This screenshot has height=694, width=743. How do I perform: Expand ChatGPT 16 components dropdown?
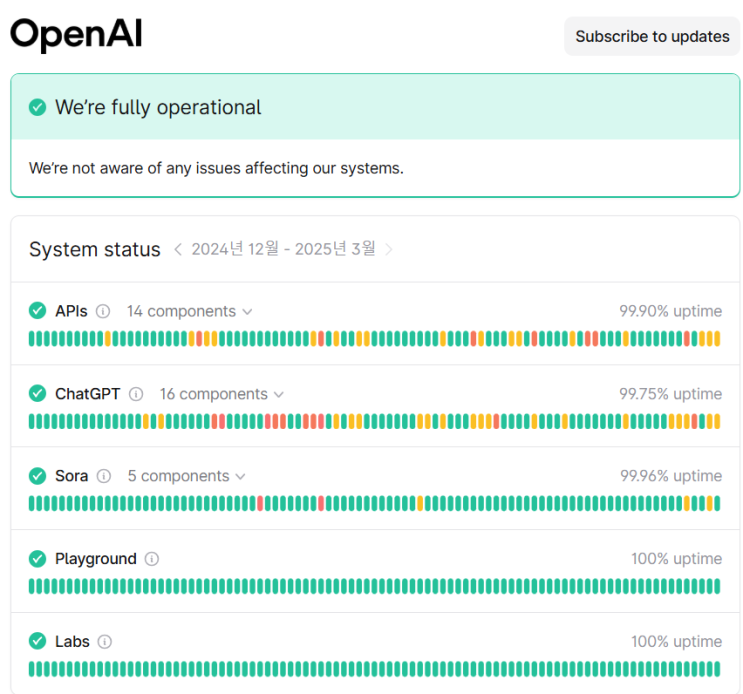pos(221,394)
